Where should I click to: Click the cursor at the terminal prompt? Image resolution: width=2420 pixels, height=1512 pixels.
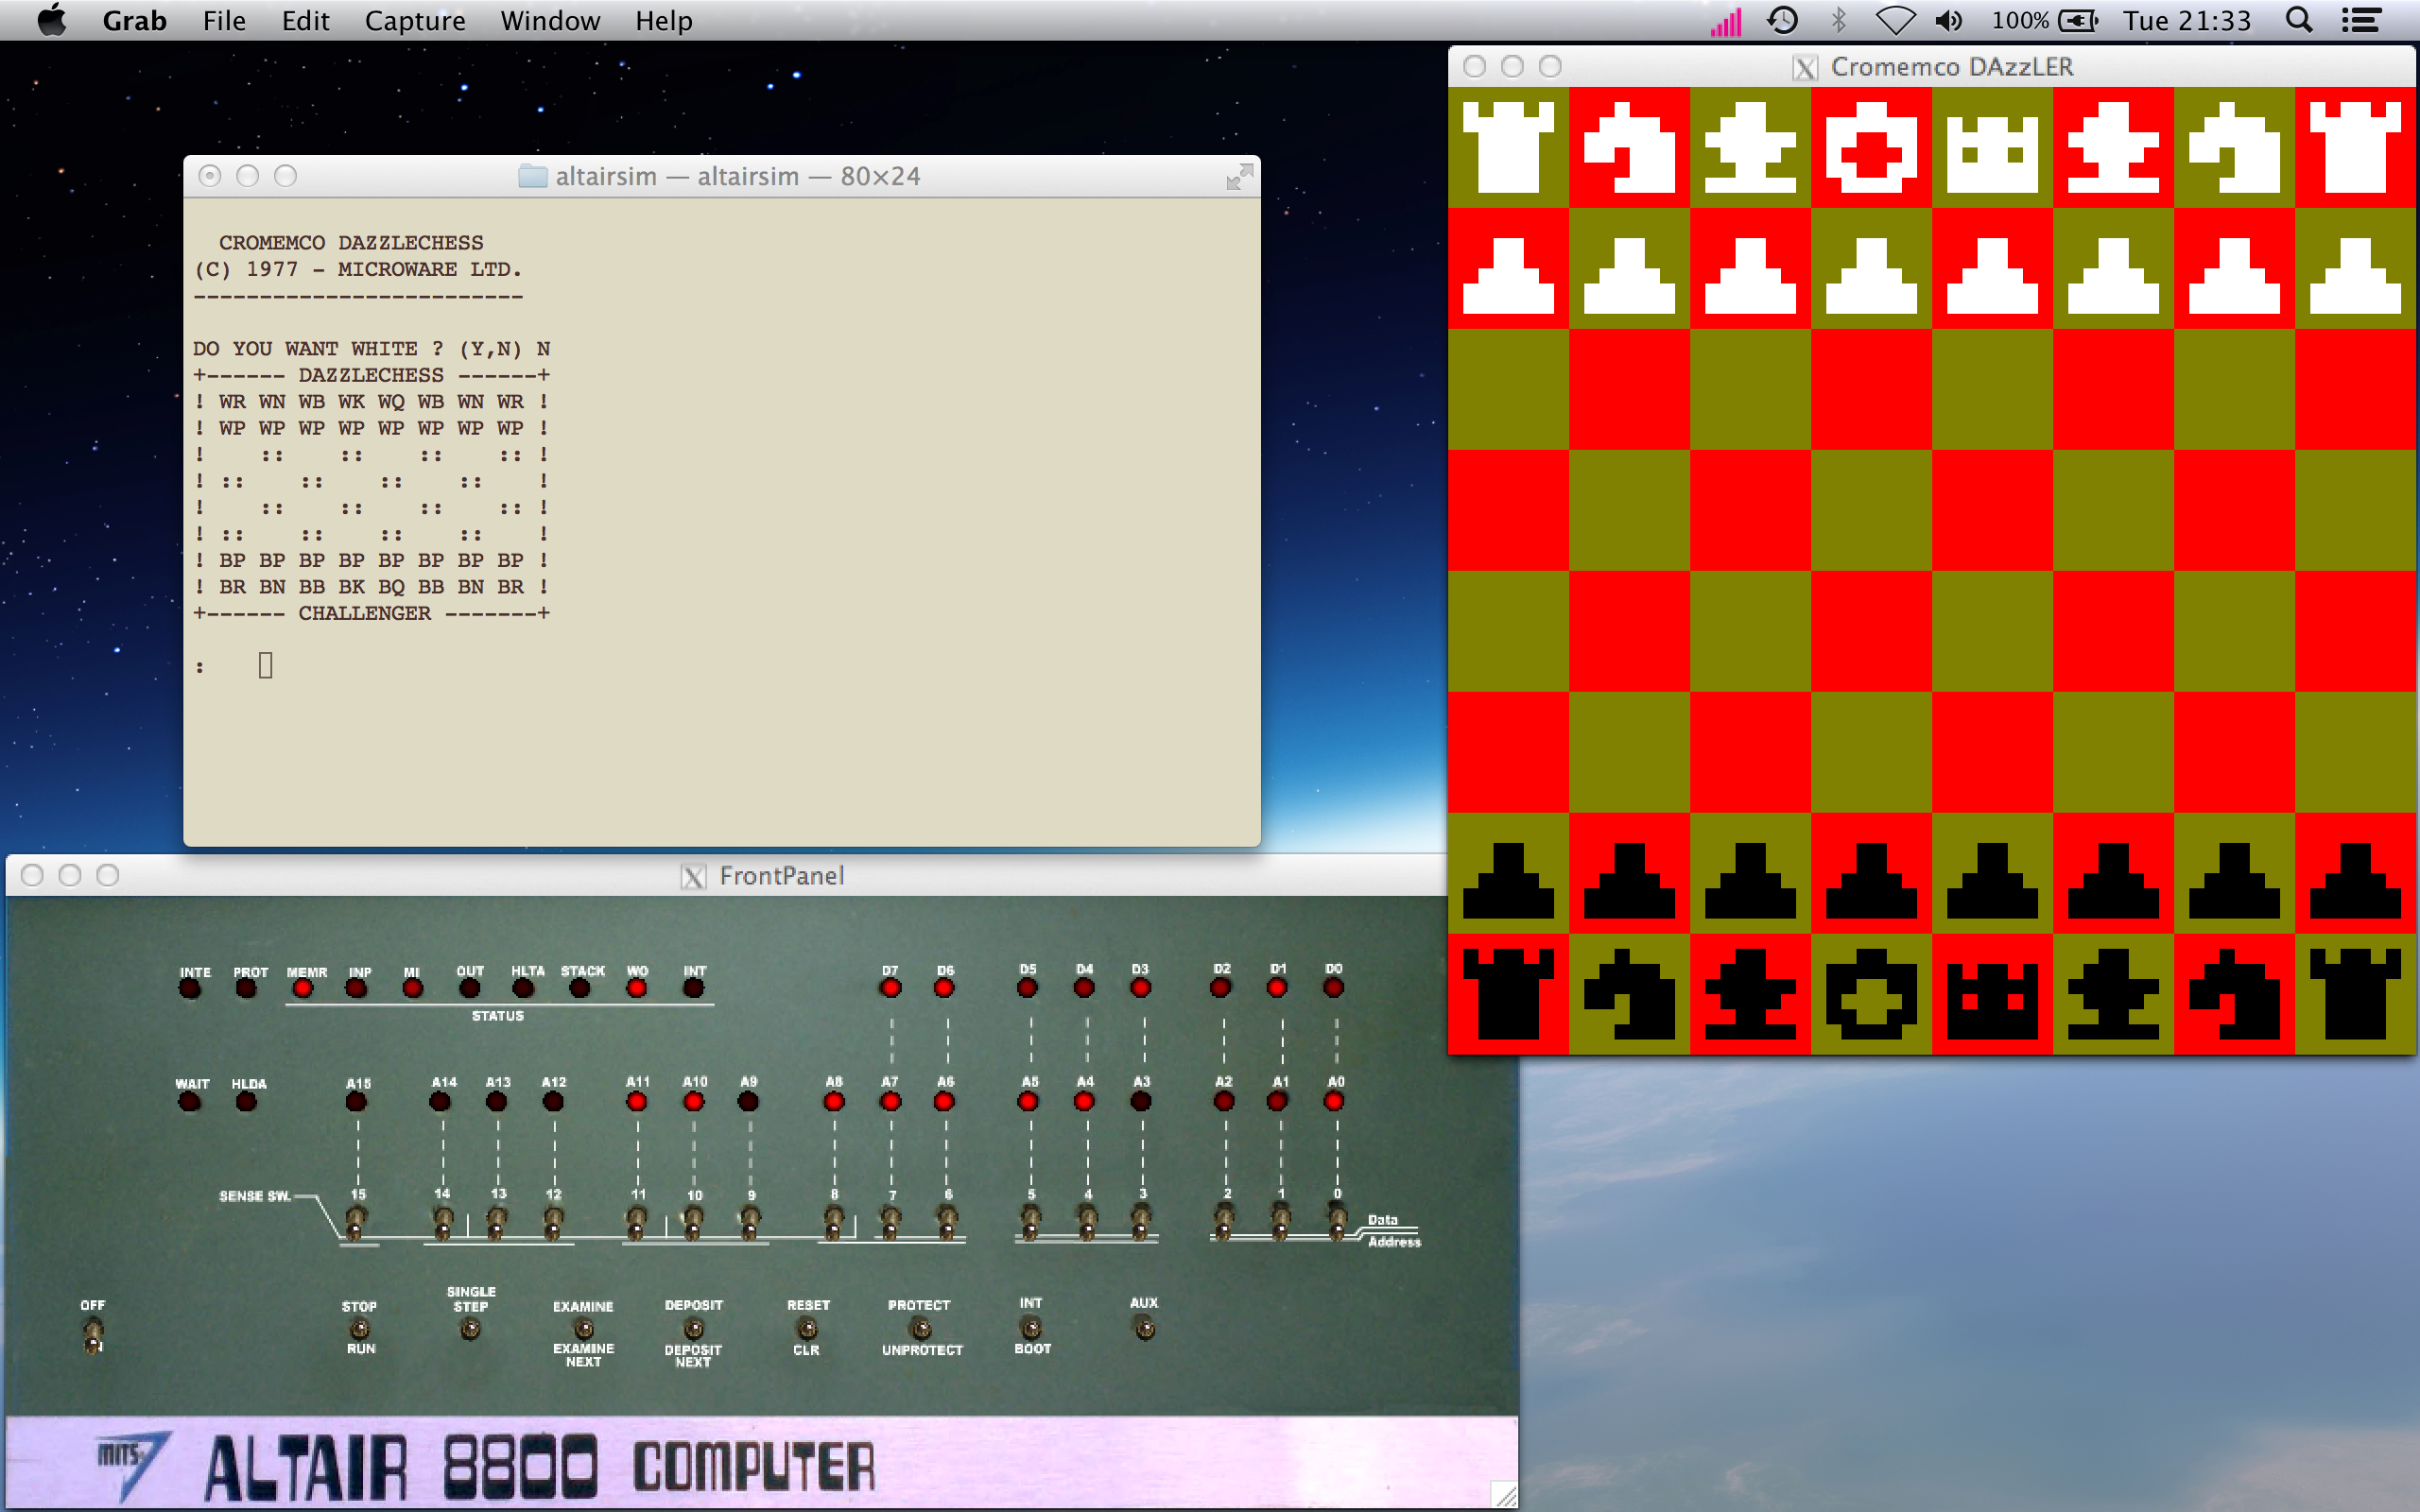point(265,664)
